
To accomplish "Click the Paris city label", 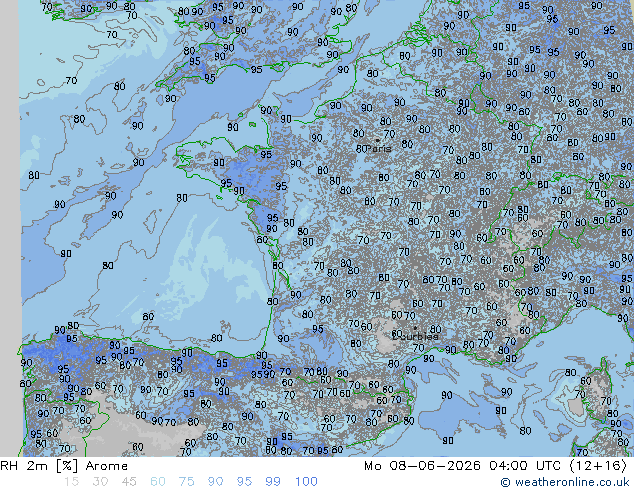I will point(379,149).
